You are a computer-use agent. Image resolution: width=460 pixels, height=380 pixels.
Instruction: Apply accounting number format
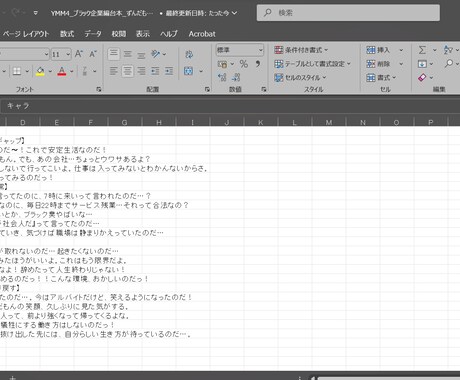click(x=222, y=64)
